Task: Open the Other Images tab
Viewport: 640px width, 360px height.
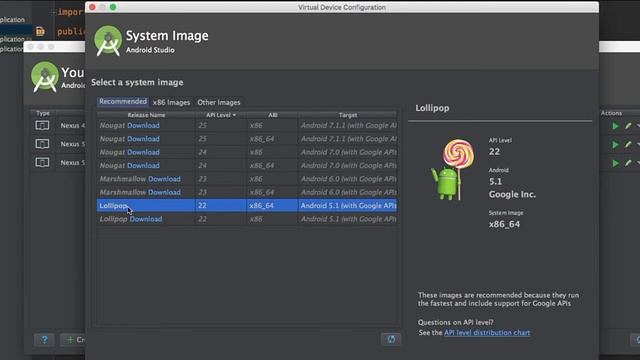Action: [219, 102]
